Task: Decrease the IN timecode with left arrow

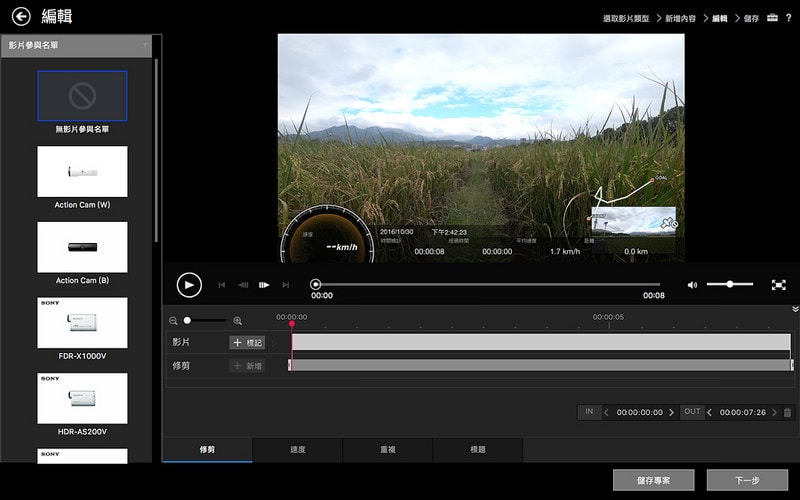Action: pyautogui.click(x=606, y=412)
